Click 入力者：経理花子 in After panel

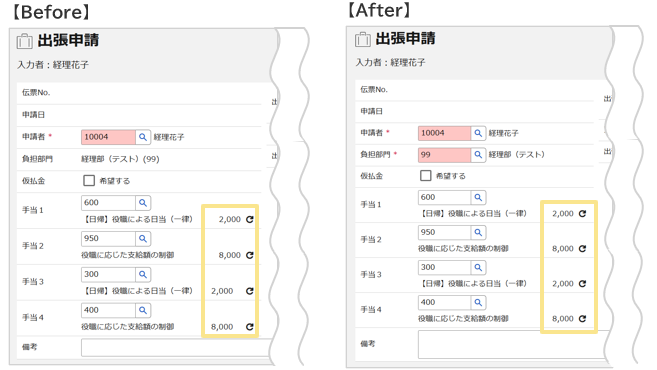tap(391, 62)
